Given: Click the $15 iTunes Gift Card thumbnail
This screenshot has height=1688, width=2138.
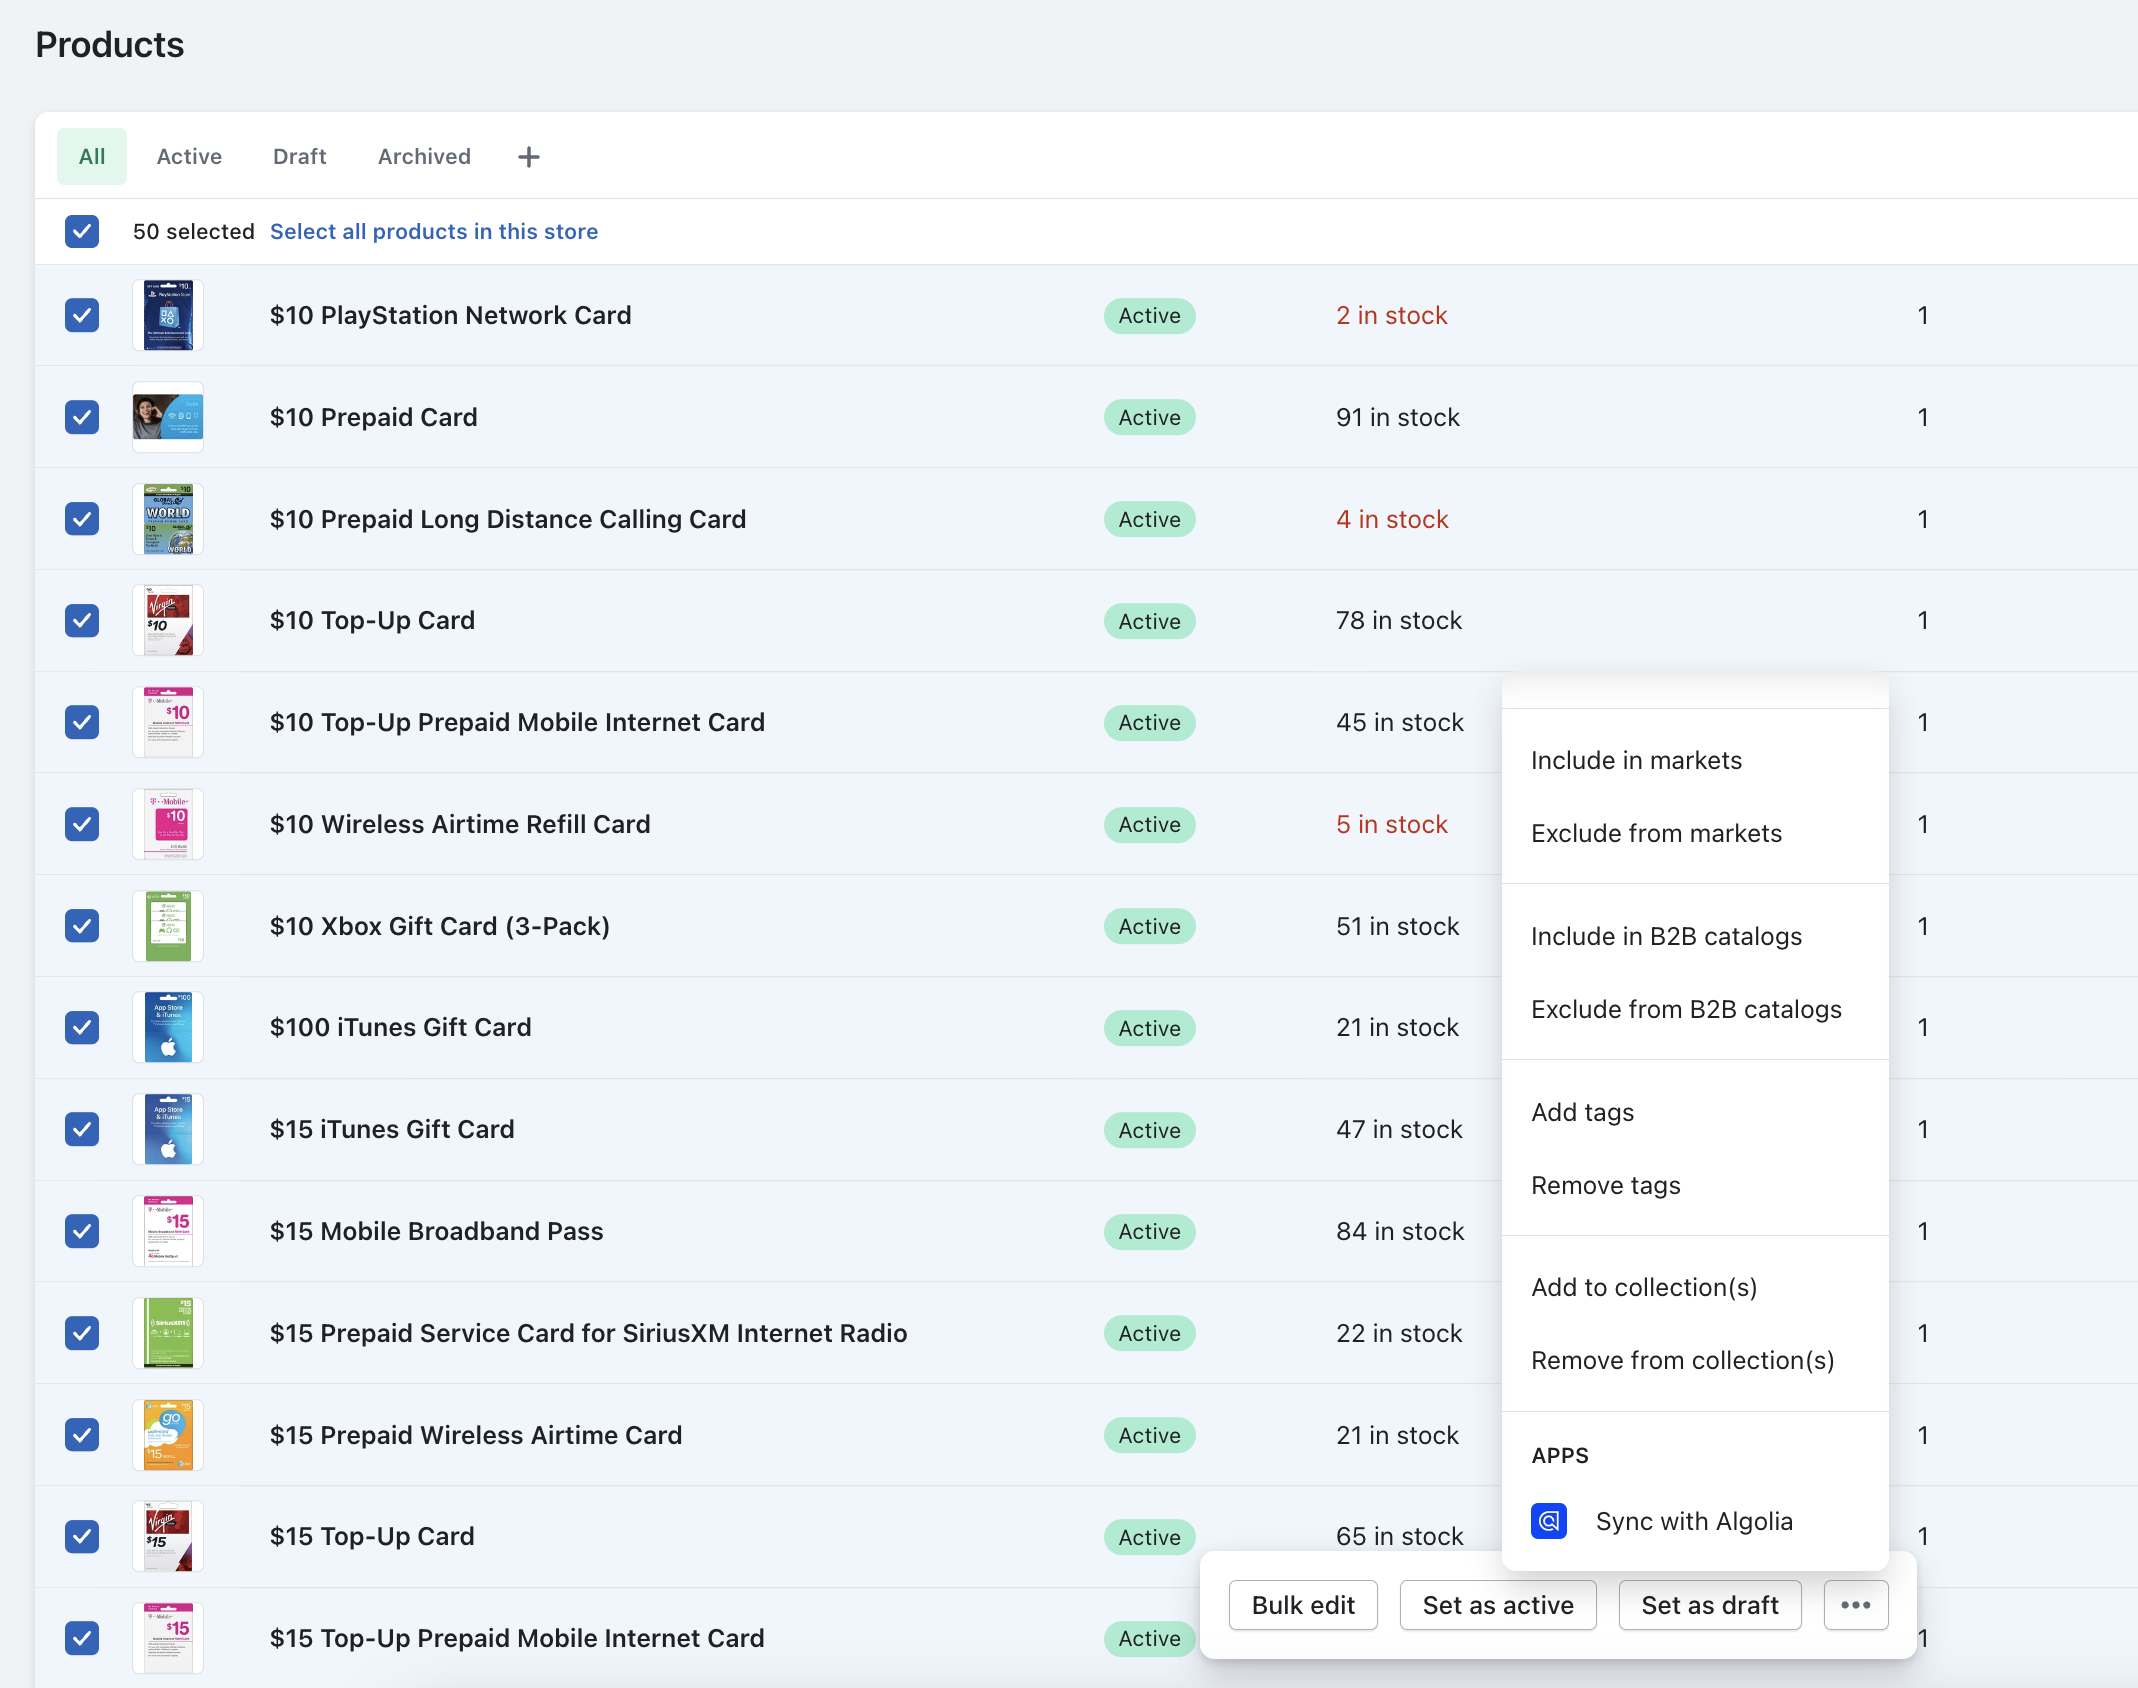Looking at the screenshot, I should click(x=168, y=1129).
